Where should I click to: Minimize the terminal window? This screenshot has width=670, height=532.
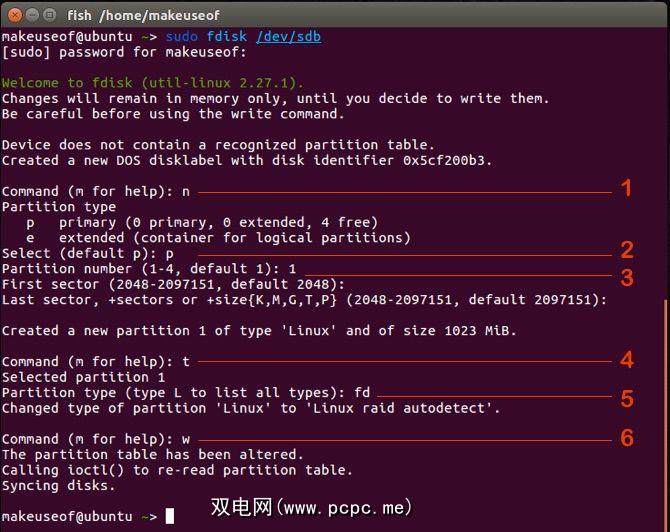(x=30, y=14)
